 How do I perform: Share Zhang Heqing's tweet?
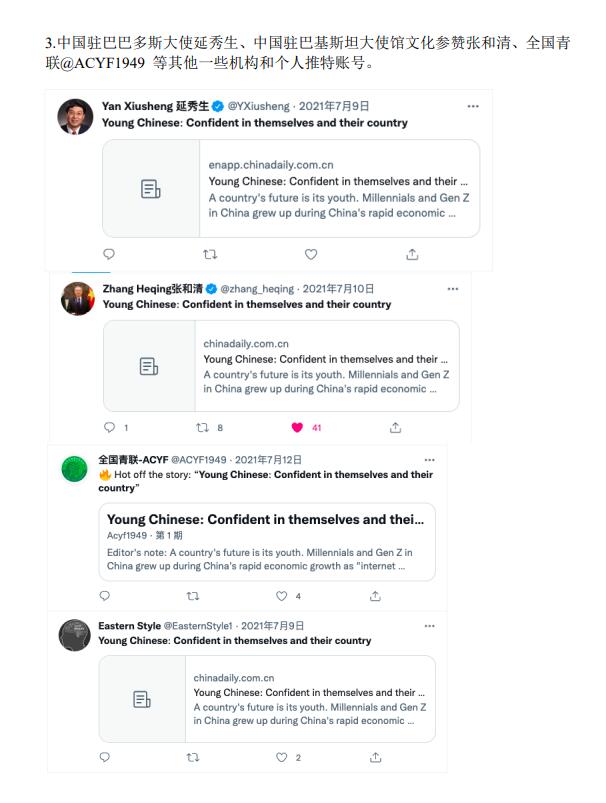395,427
